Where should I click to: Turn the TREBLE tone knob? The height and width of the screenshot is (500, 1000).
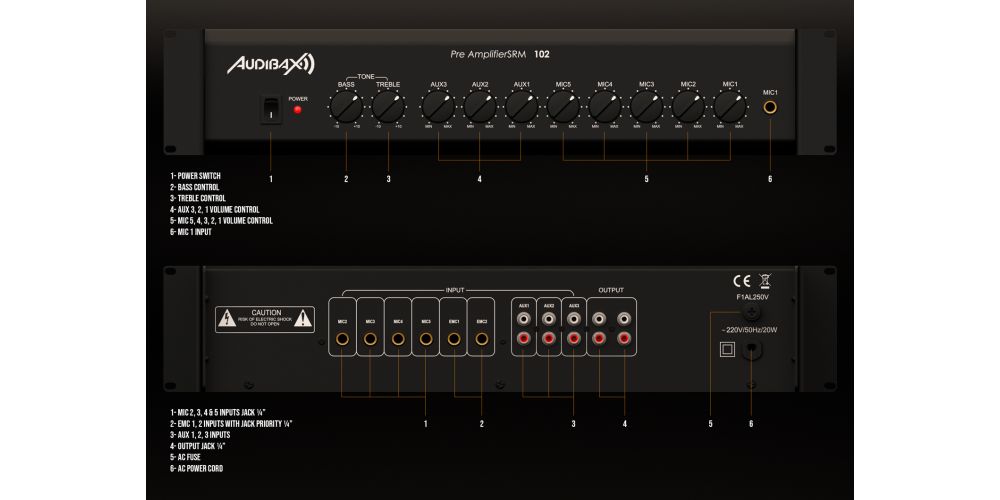(x=388, y=107)
